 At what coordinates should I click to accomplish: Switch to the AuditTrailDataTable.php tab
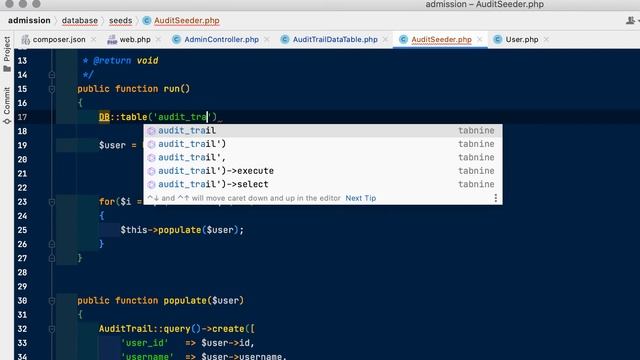click(x=335, y=40)
